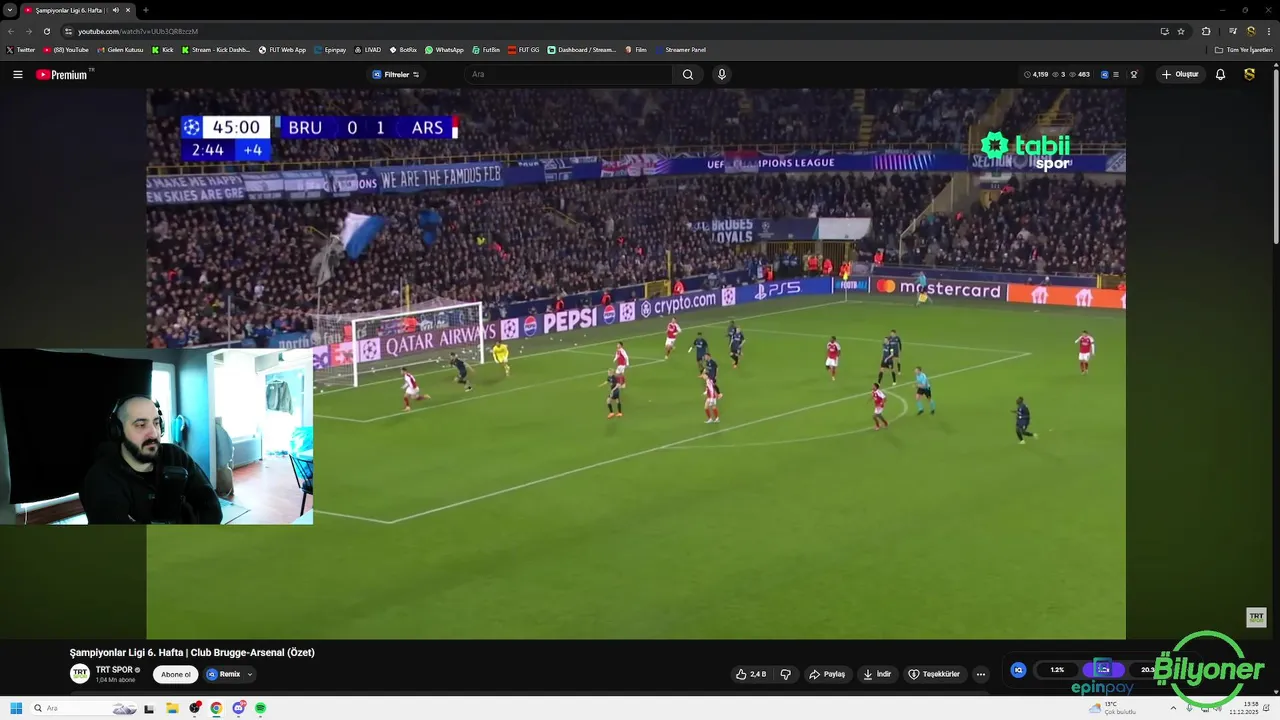The height and width of the screenshot is (720, 1280).
Task: Click the Oluştur create button
Action: [x=1181, y=74]
